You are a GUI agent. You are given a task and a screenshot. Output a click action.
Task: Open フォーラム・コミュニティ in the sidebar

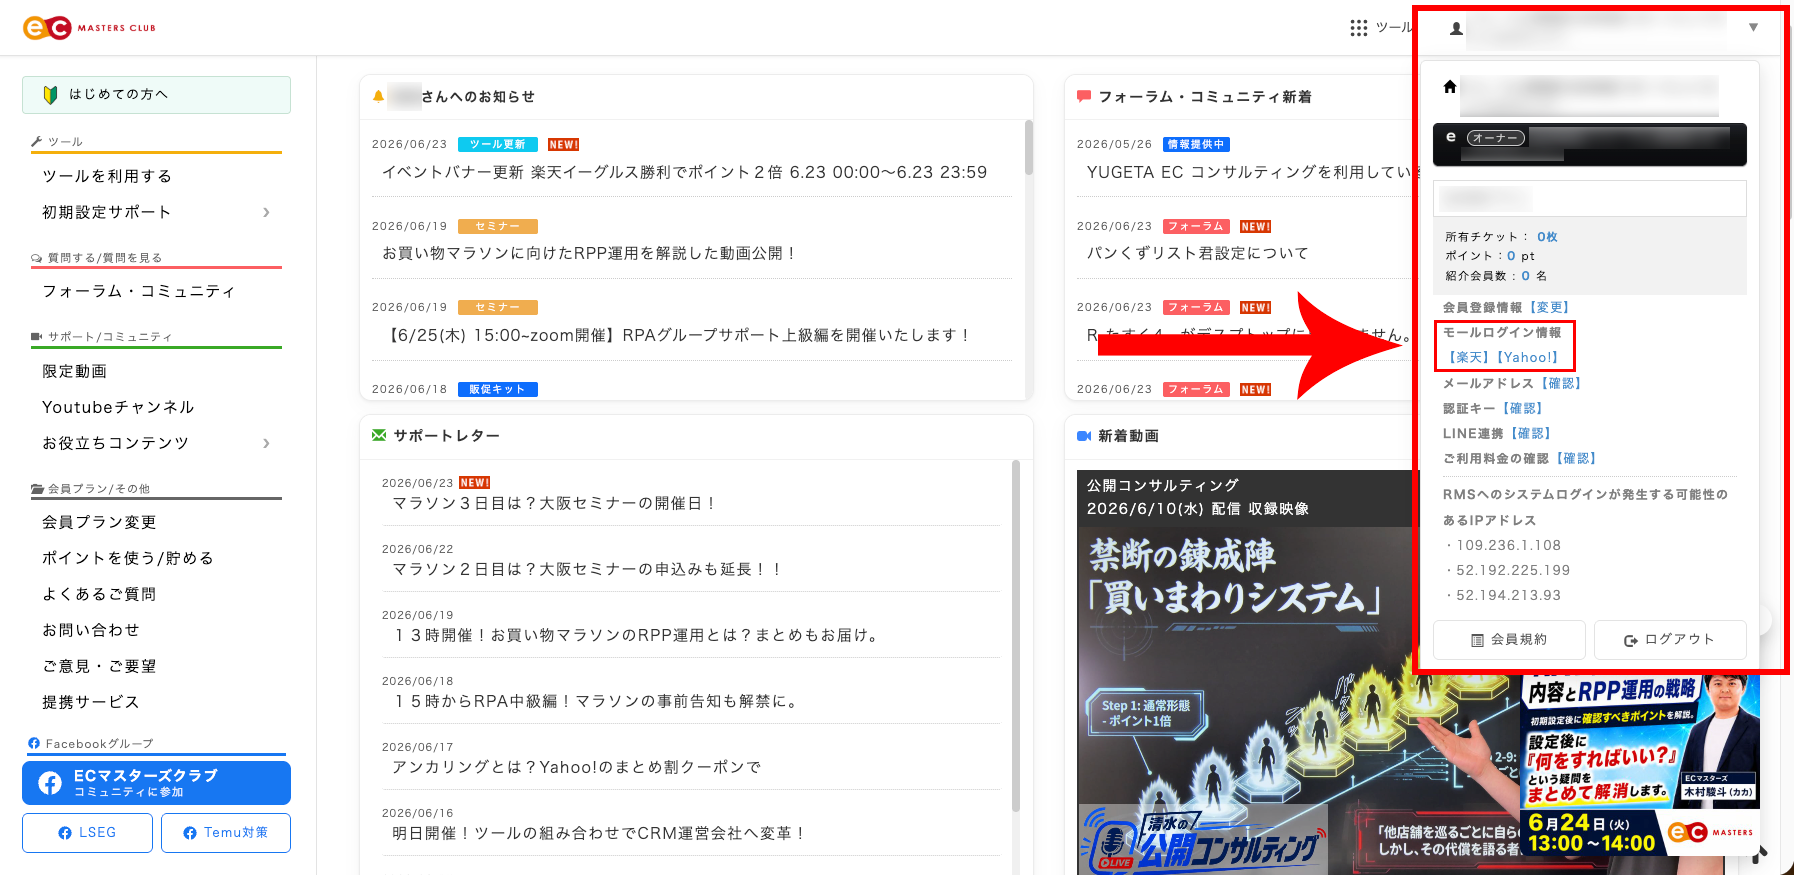coord(139,291)
